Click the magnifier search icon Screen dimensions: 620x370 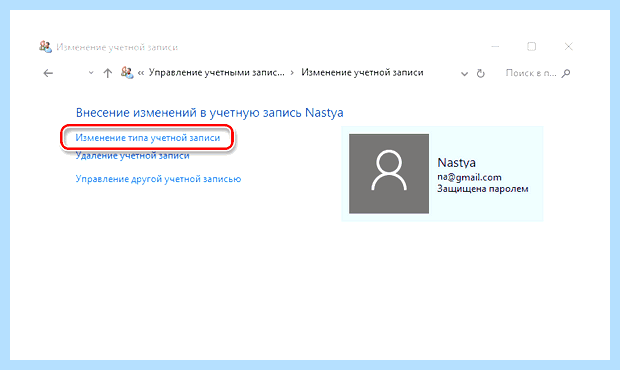coord(566,73)
